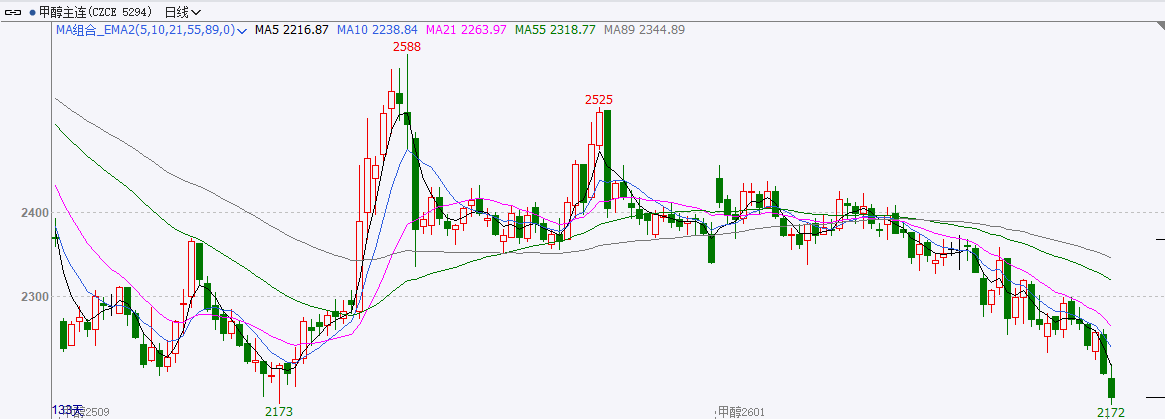The width and height of the screenshot is (1165, 419).
Task: Select the MA10 2238.84 legend label
Action: click(x=377, y=30)
